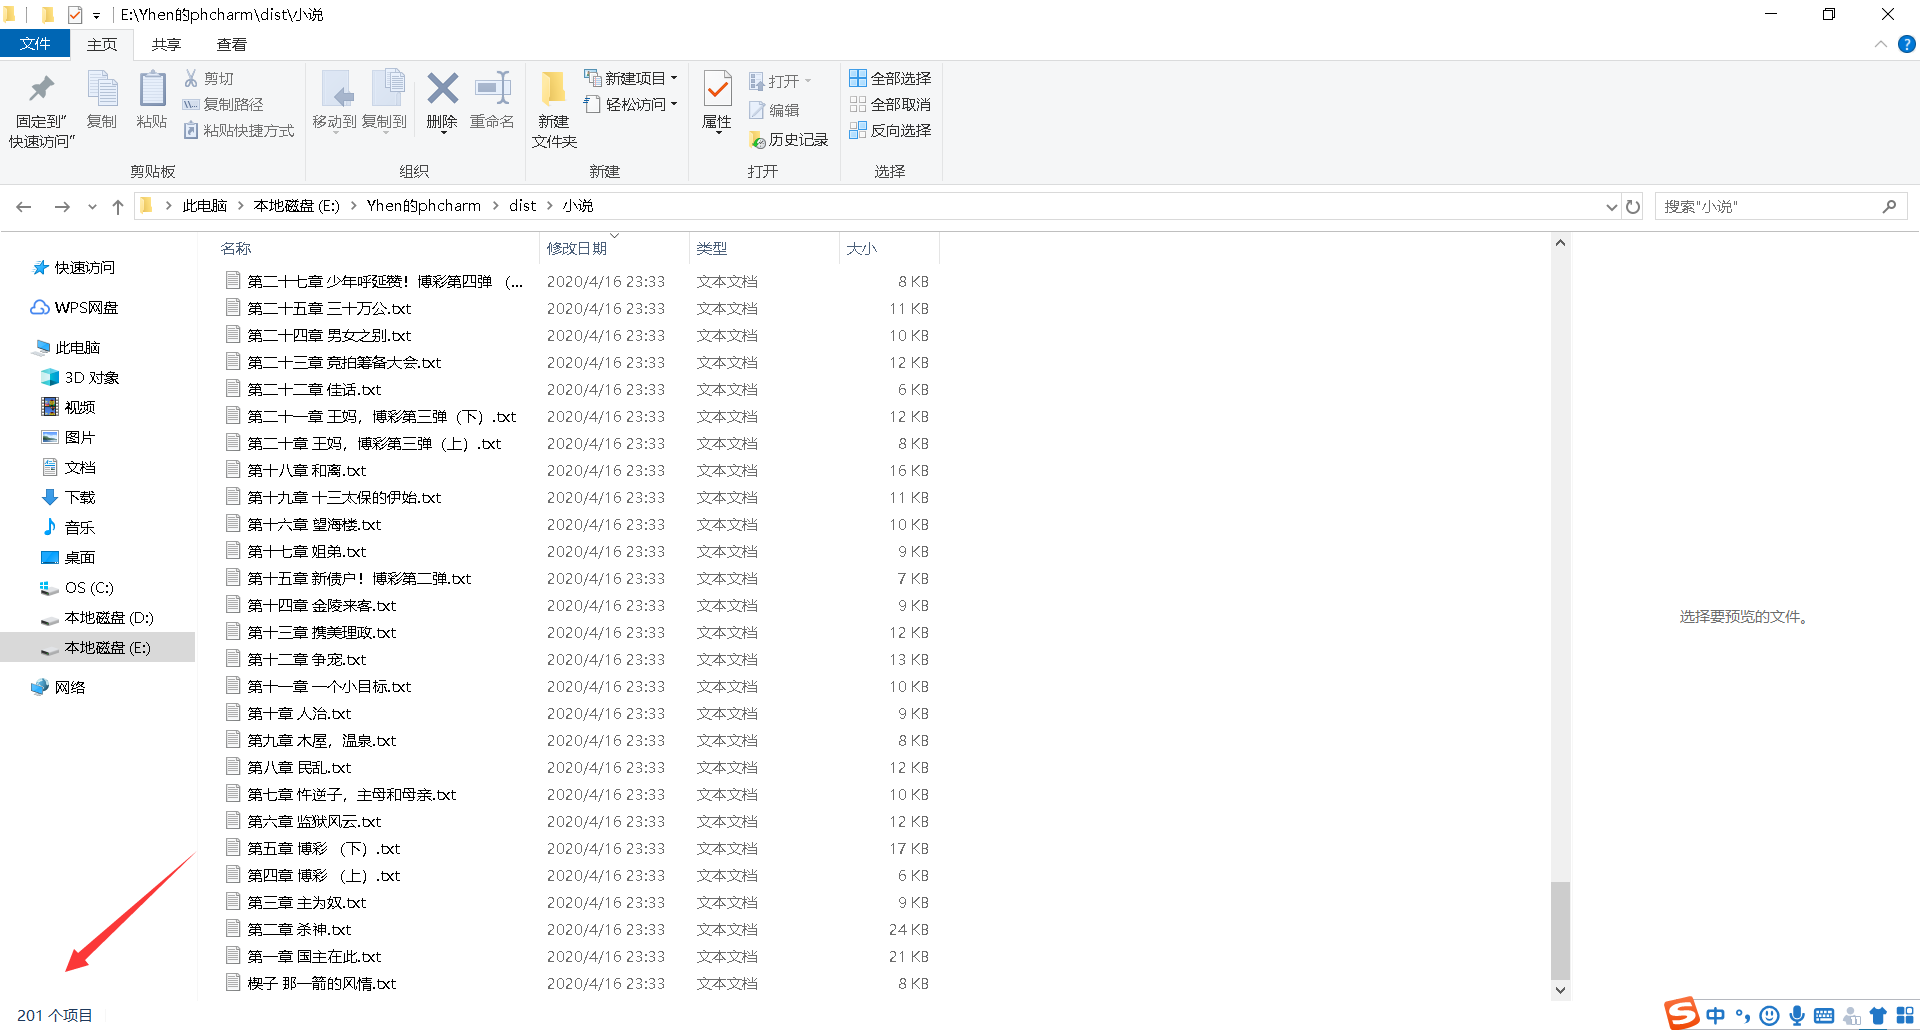Click the Paste icon in the ribbon

tap(152, 90)
